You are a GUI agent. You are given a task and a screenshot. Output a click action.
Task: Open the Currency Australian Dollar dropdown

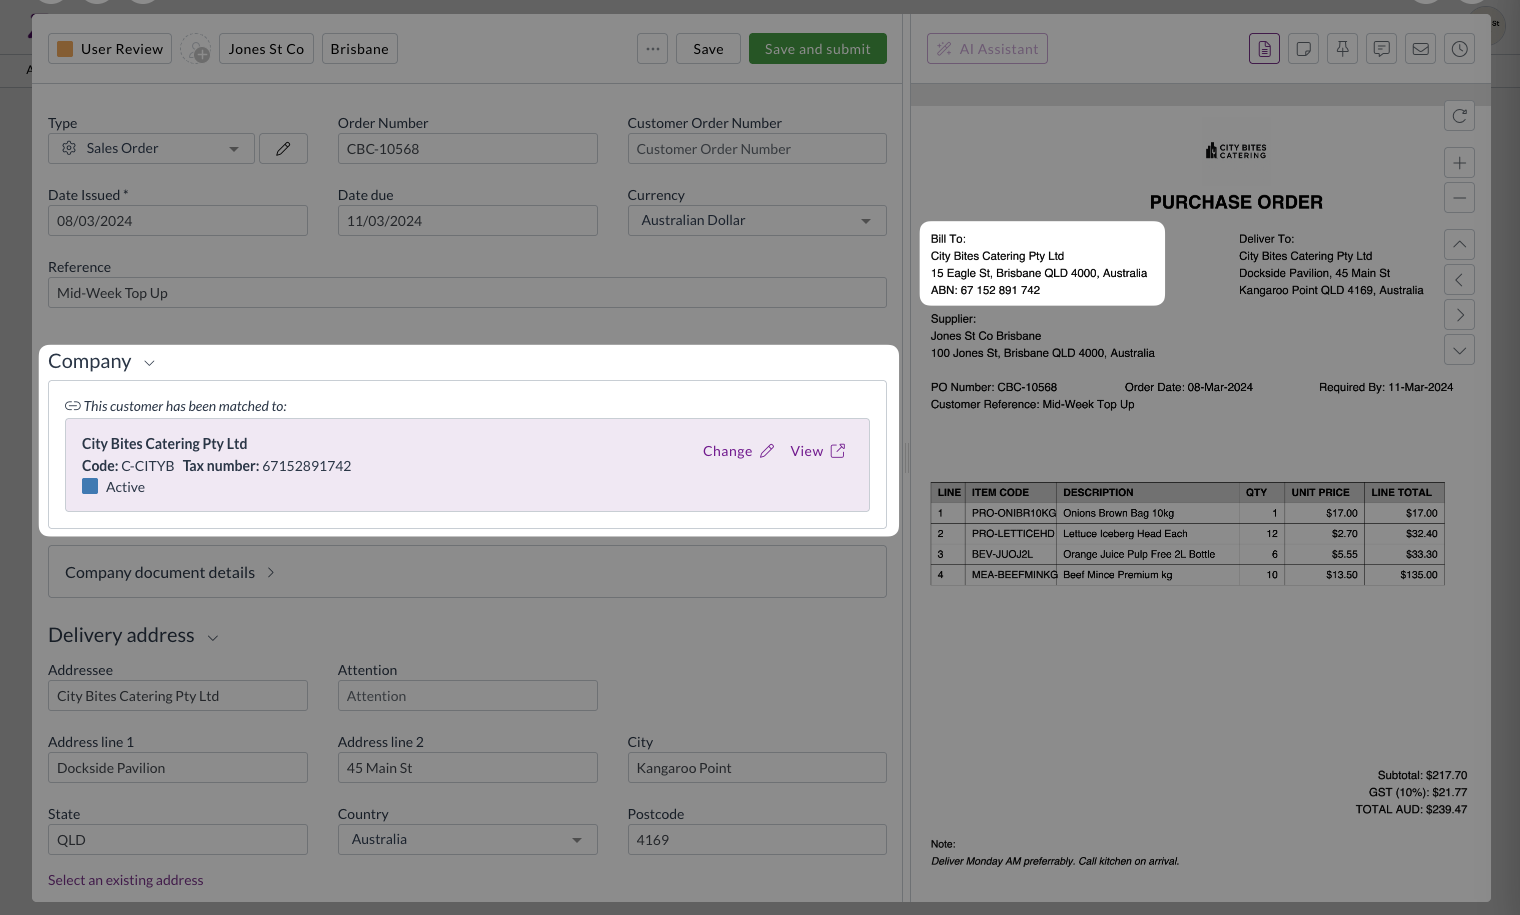[757, 220]
